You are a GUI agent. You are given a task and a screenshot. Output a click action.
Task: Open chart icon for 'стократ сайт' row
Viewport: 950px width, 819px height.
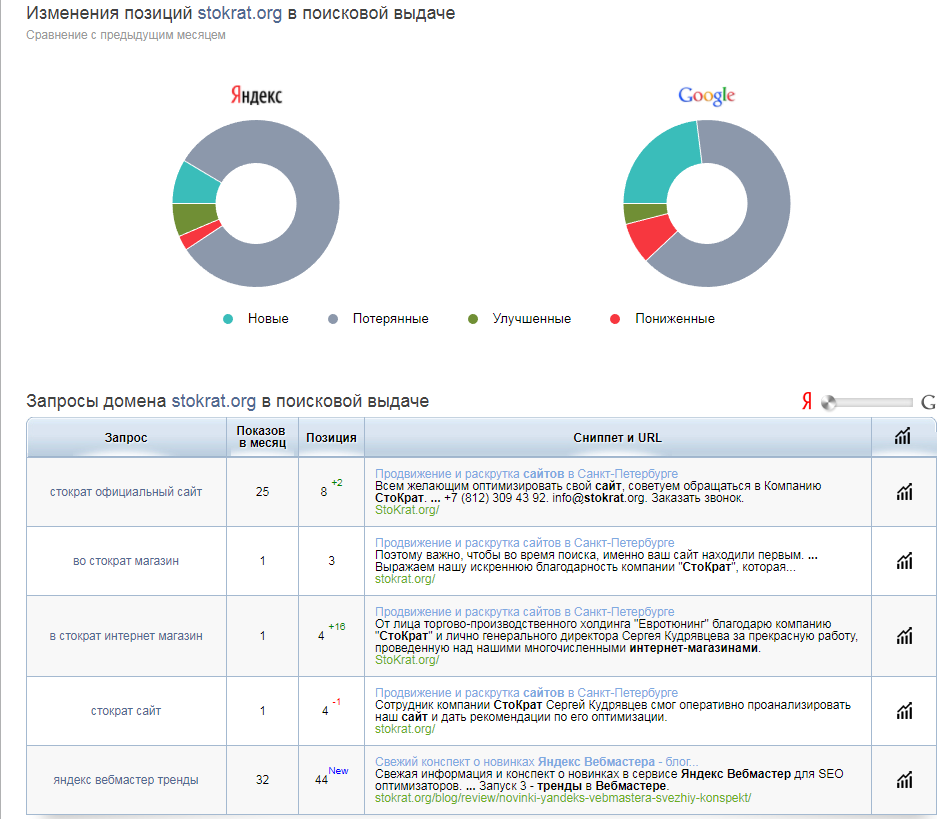tap(904, 711)
